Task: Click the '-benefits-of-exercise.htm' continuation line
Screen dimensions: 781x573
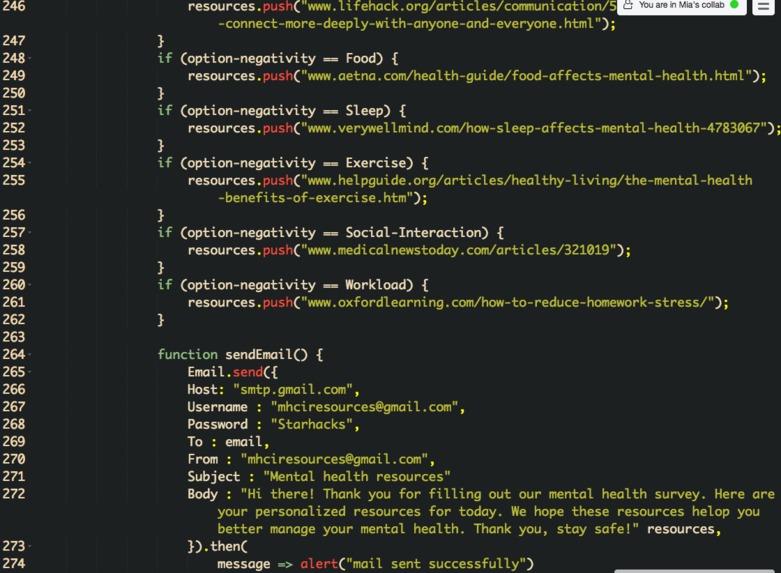Action: coord(322,198)
